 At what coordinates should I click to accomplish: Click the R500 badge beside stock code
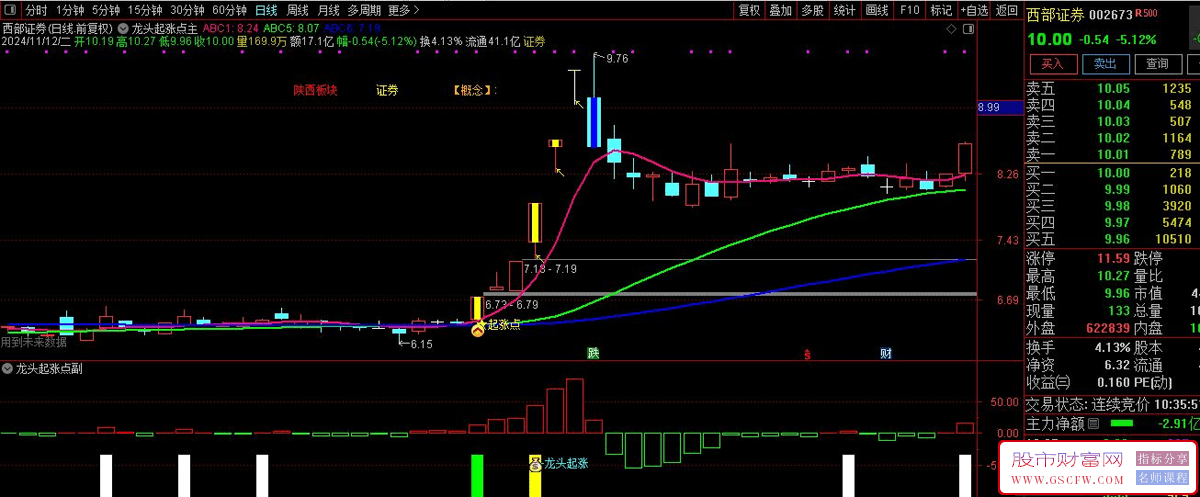tap(1147, 13)
